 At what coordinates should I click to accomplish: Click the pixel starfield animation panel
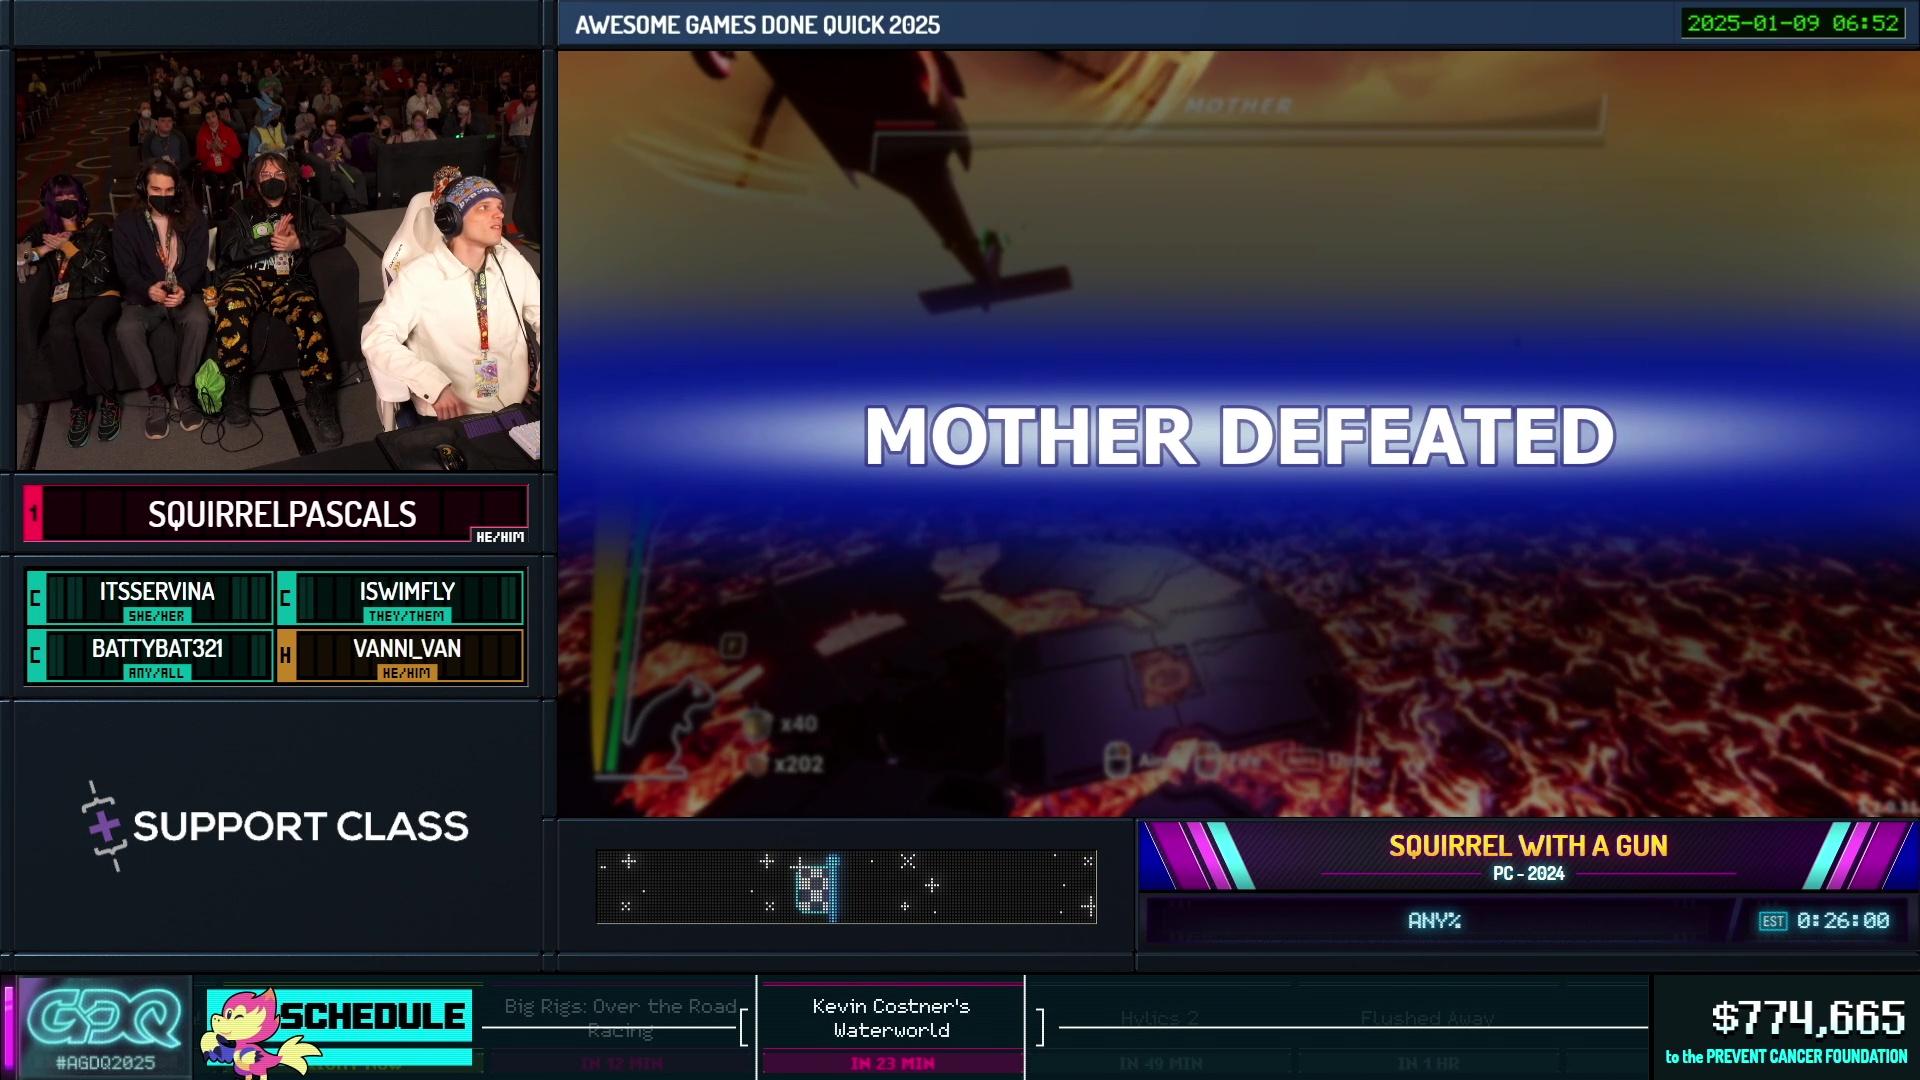(x=846, y=886)
